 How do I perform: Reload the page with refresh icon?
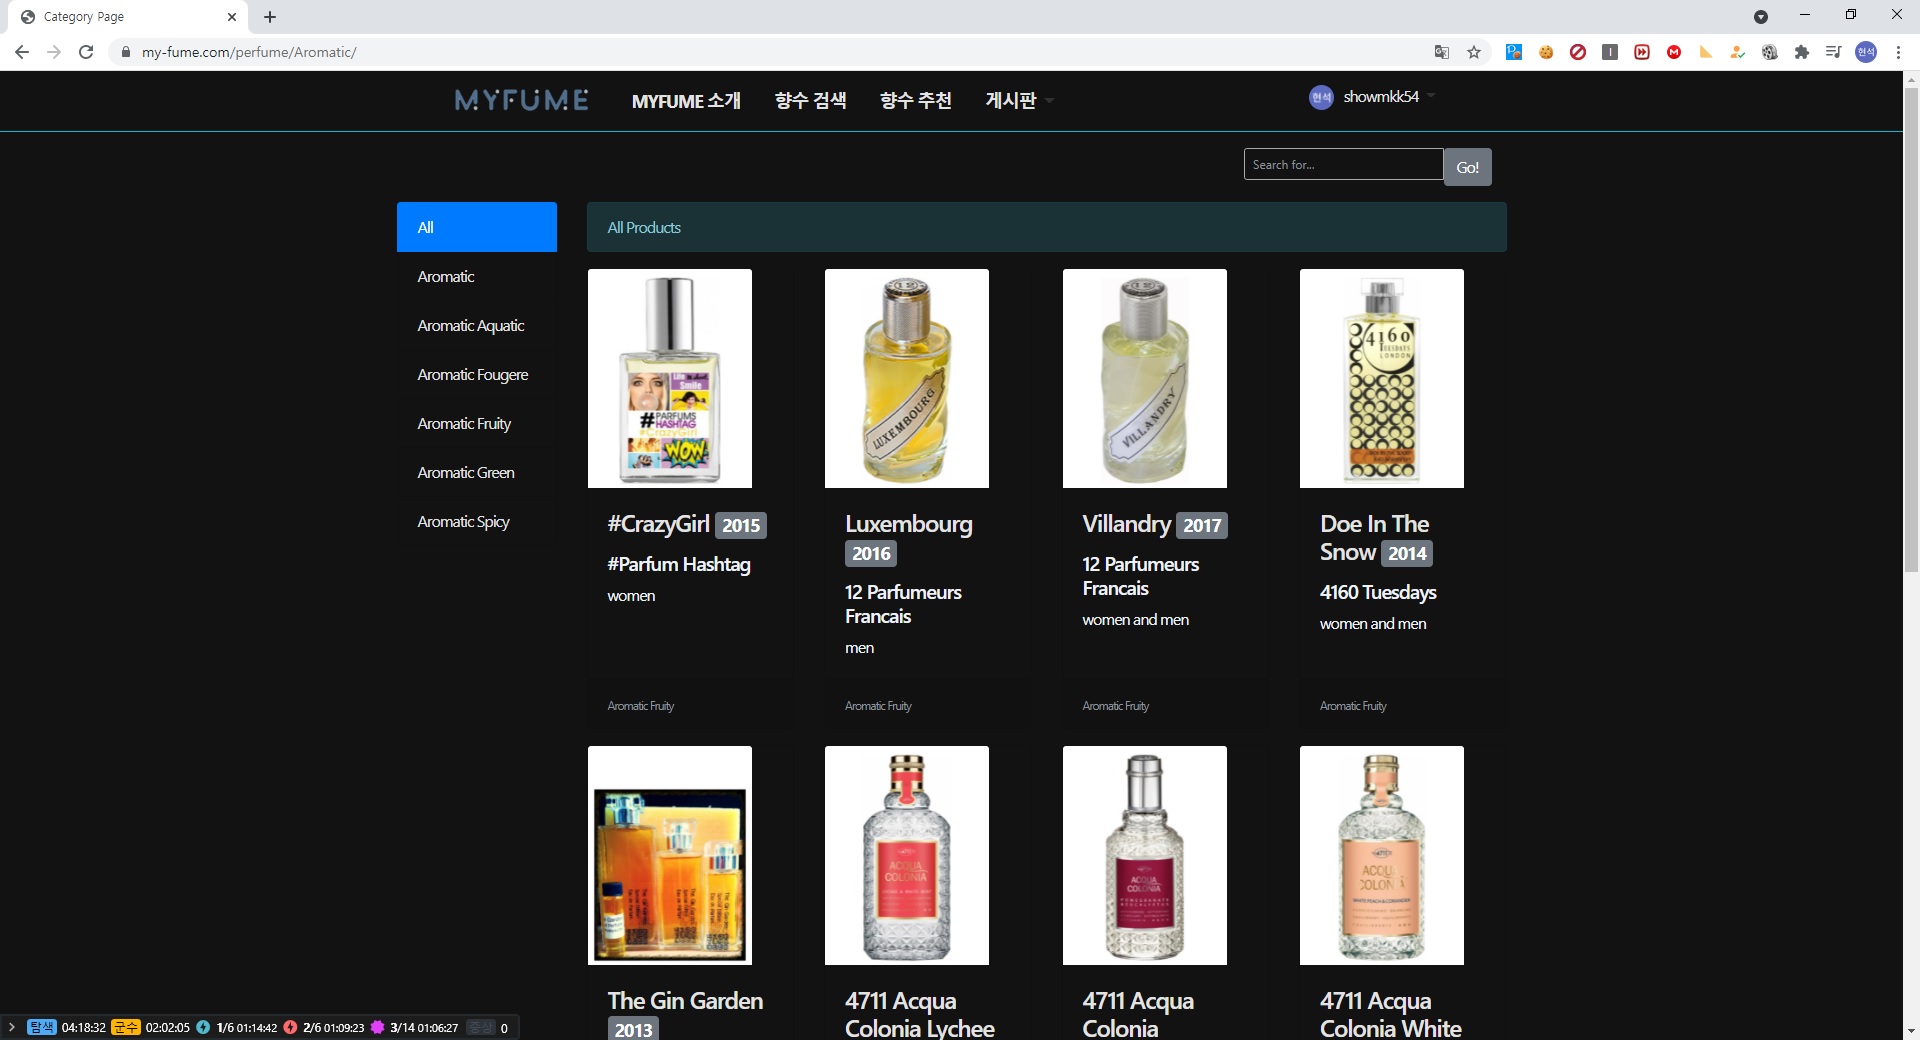[x=86, y=52]
